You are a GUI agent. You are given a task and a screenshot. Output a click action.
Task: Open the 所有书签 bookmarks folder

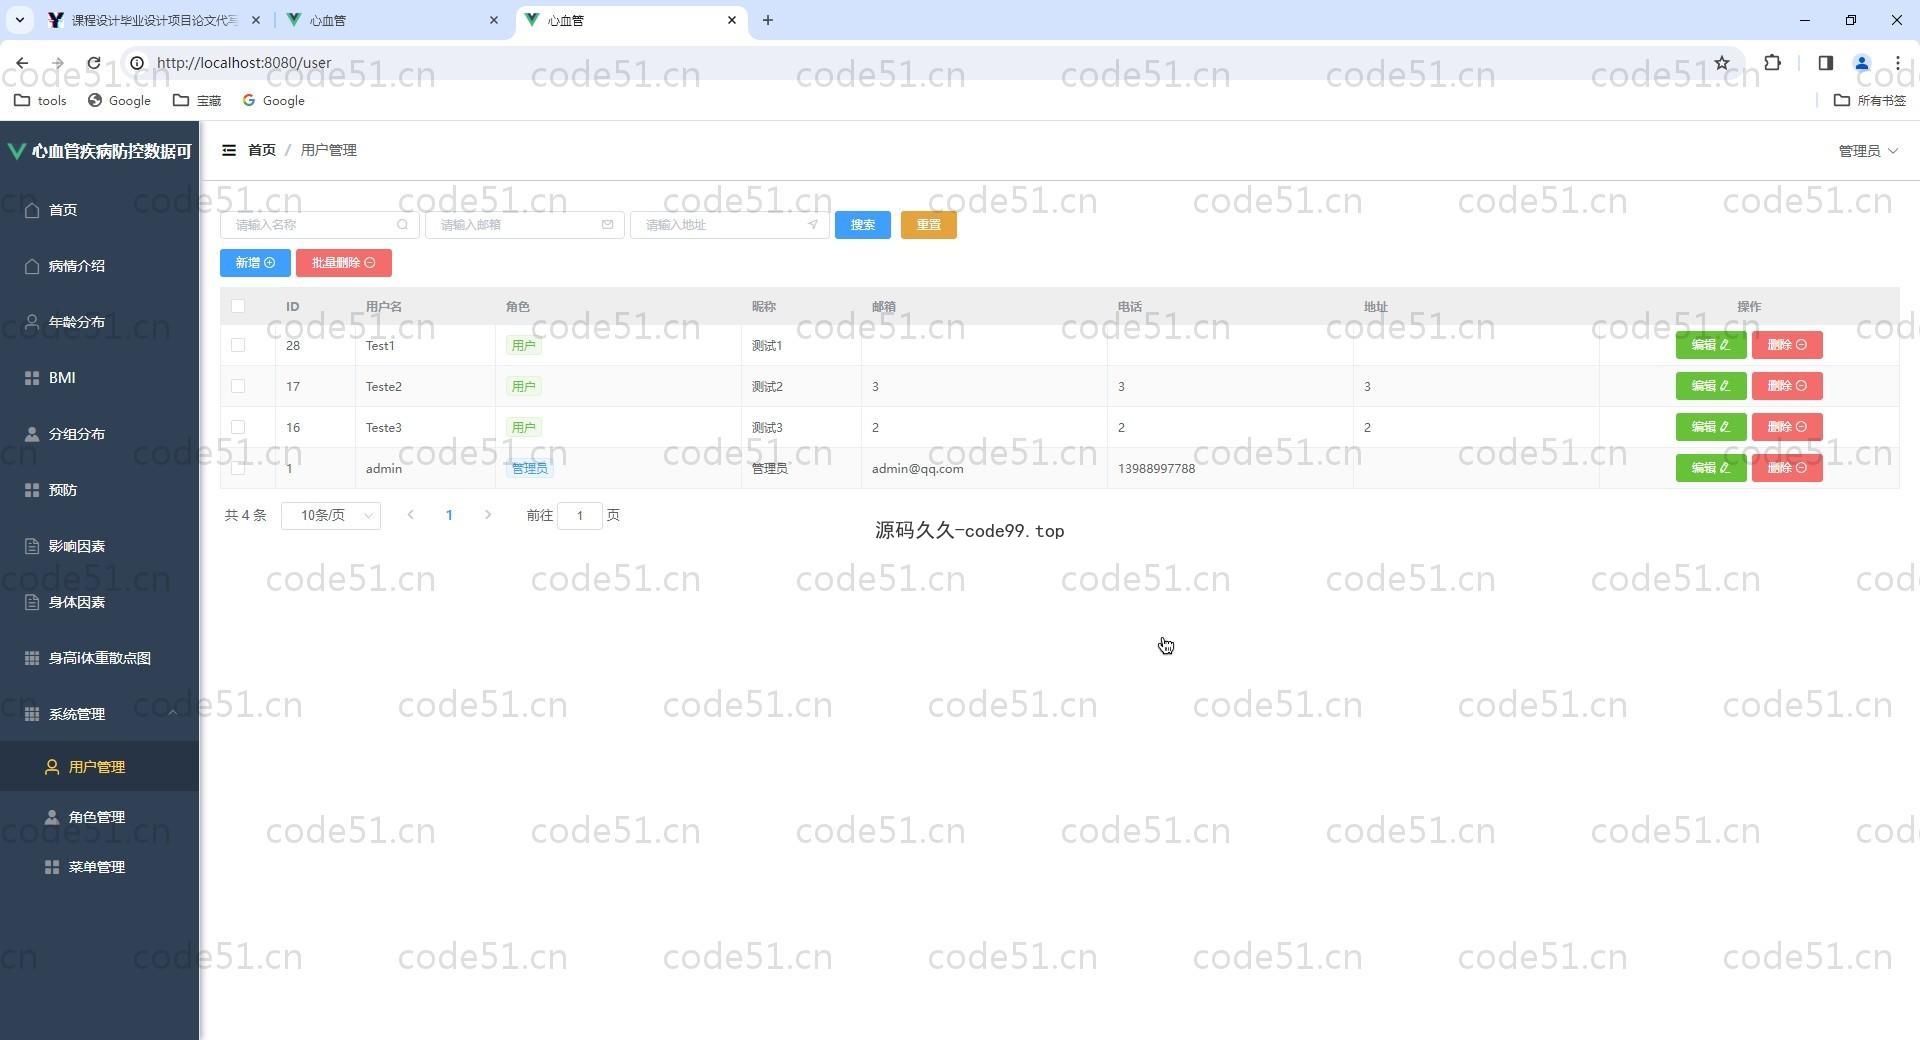pos(1869,100)
